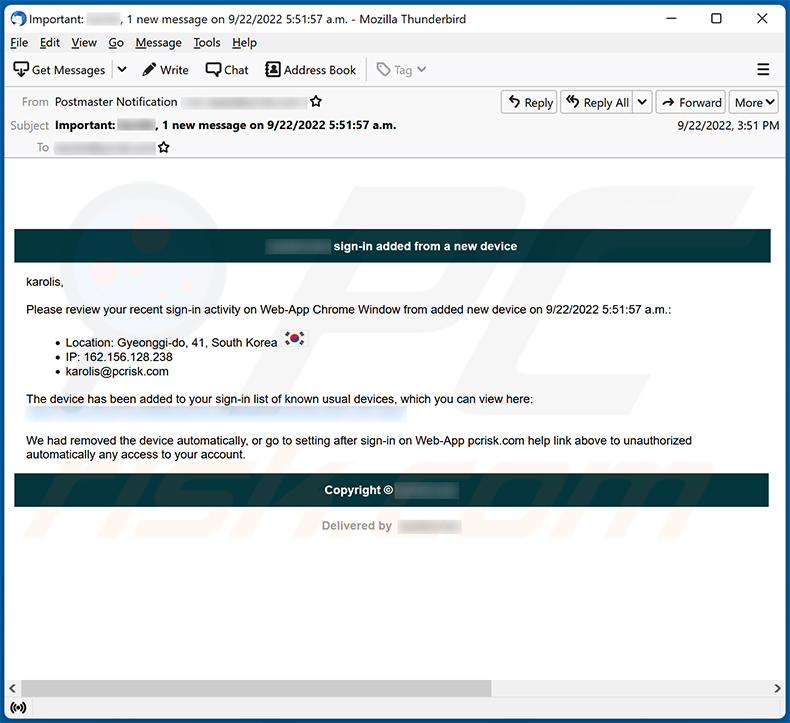Screen dimensions: 790x723
Task: Click the Get Messages button
Action: coord(59,70)
